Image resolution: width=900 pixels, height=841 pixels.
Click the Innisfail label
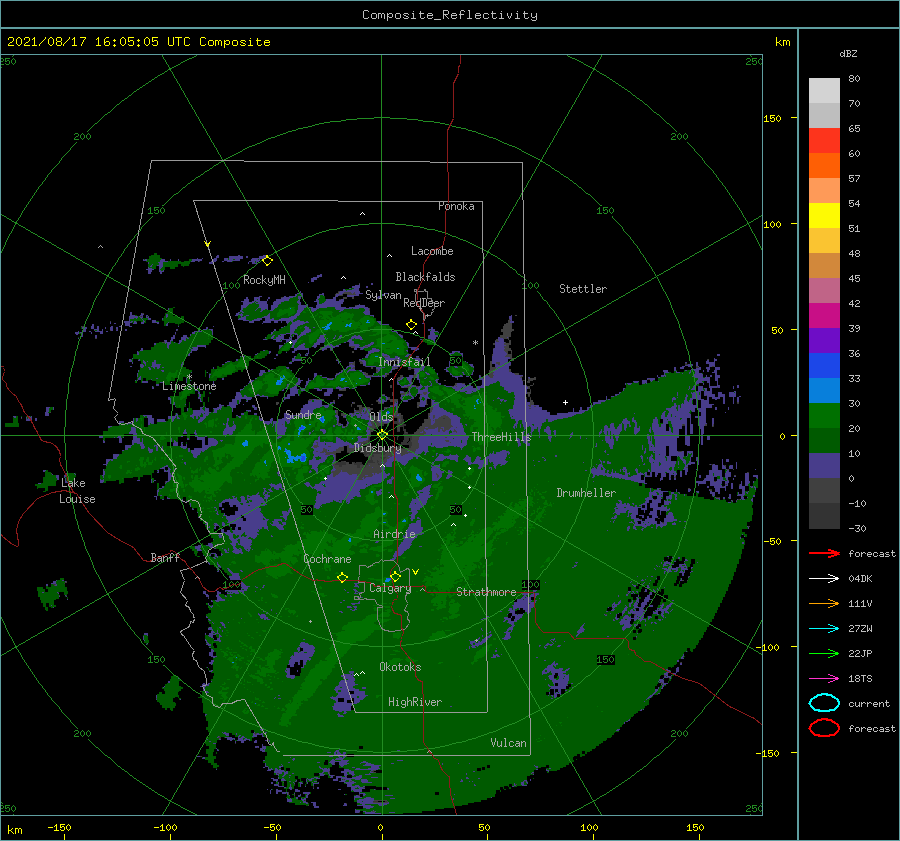pos(404,362)
